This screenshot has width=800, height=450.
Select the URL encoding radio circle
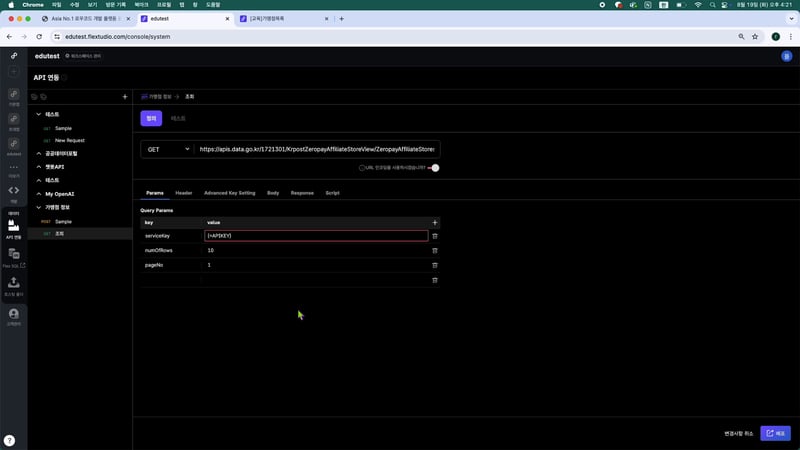362,168
